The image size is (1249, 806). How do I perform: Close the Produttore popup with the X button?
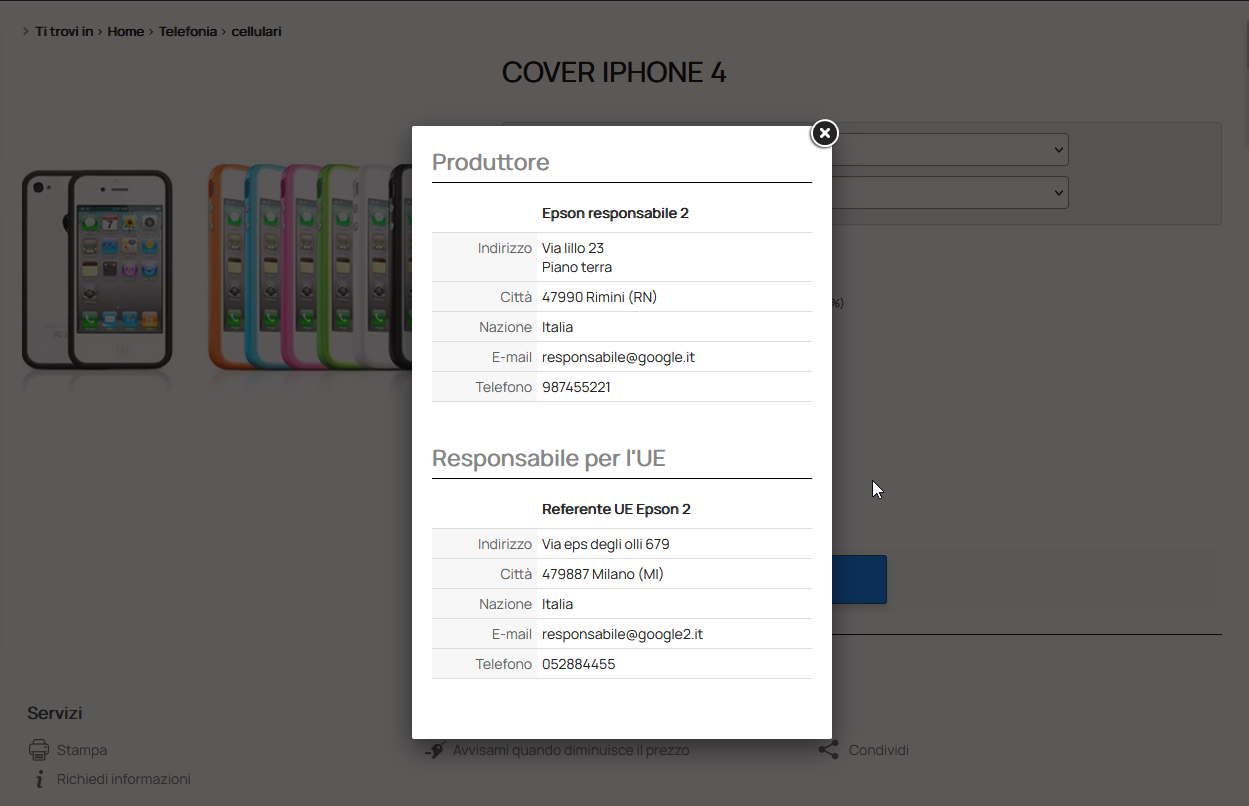pyautogui.click(x=824, y=133)
